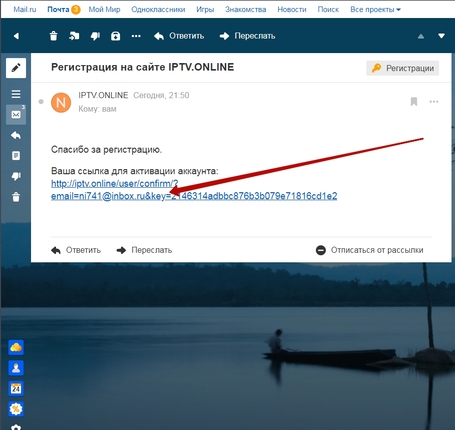Open the contacts person icon in sidebar

(16, 368)
